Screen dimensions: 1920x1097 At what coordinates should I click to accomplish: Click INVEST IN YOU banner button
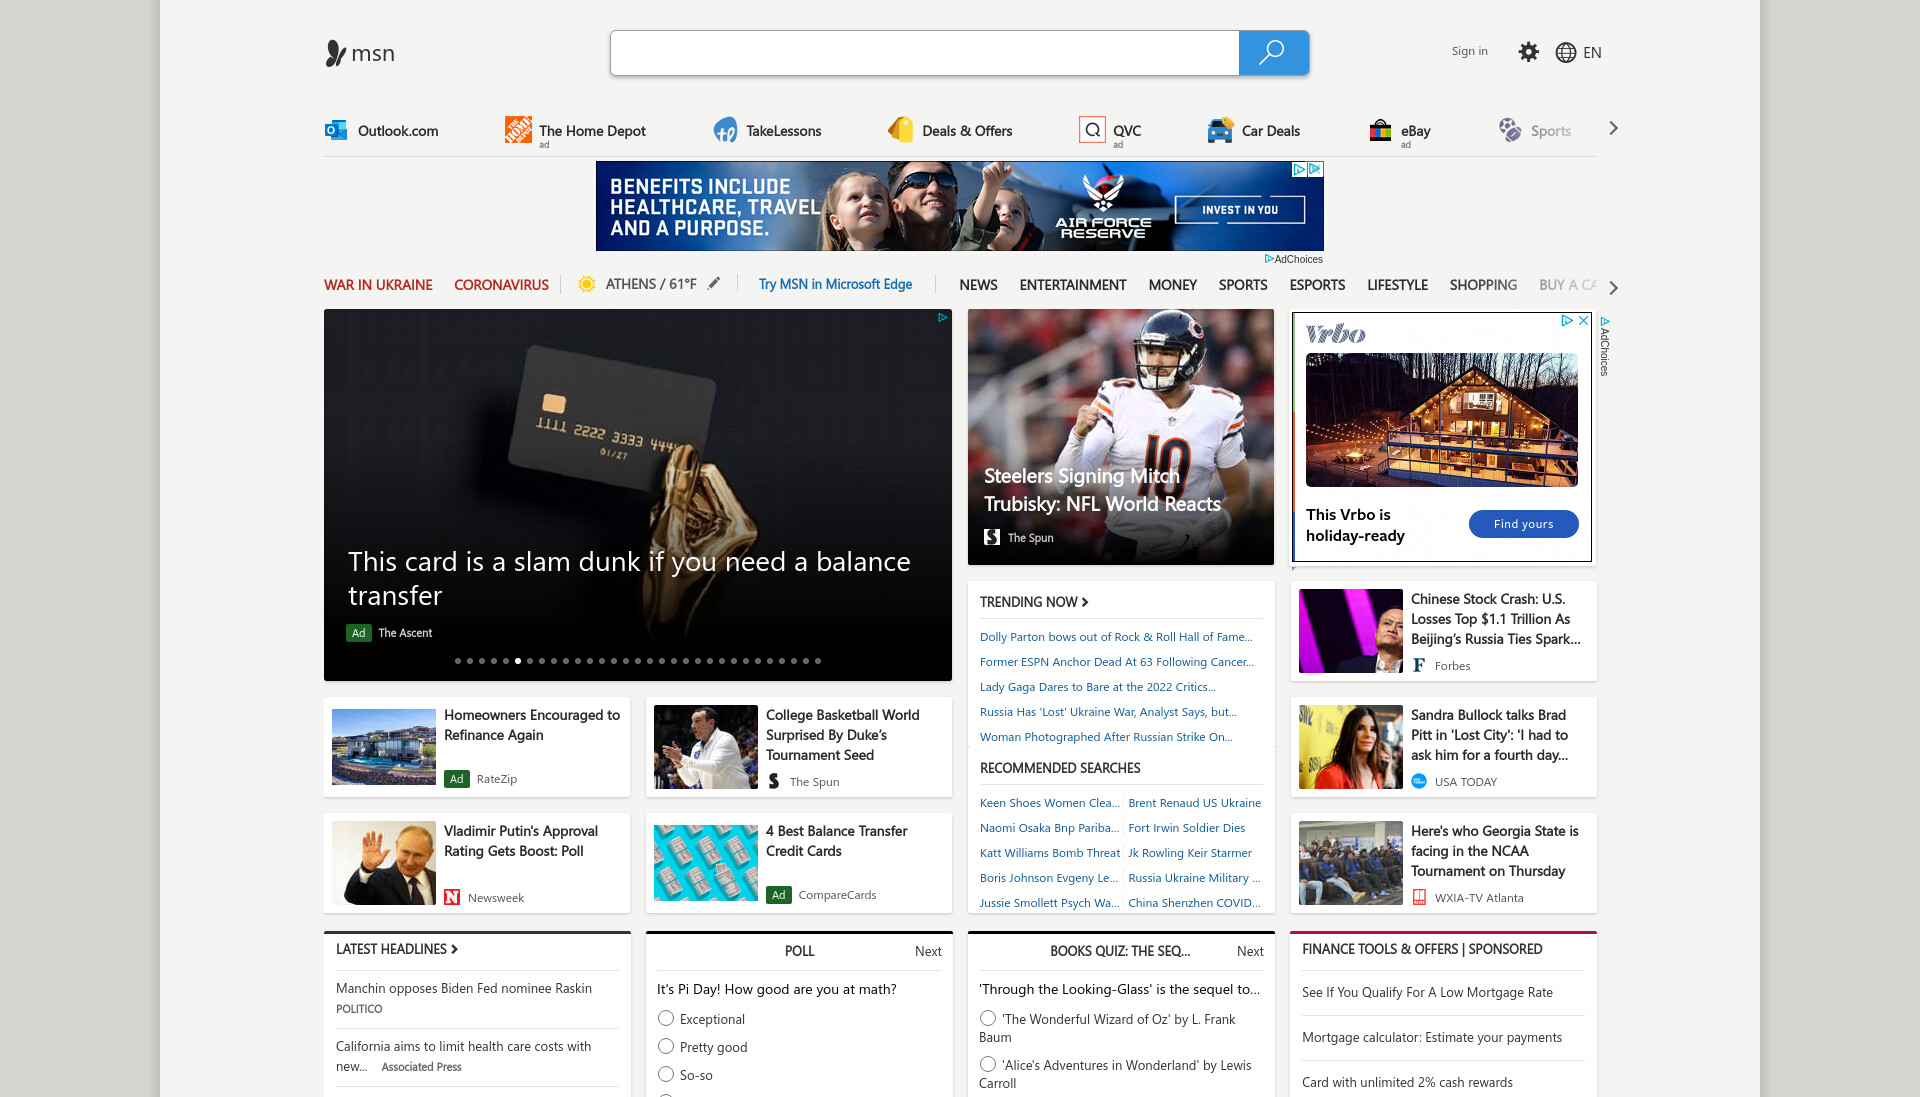(1240, 210)
